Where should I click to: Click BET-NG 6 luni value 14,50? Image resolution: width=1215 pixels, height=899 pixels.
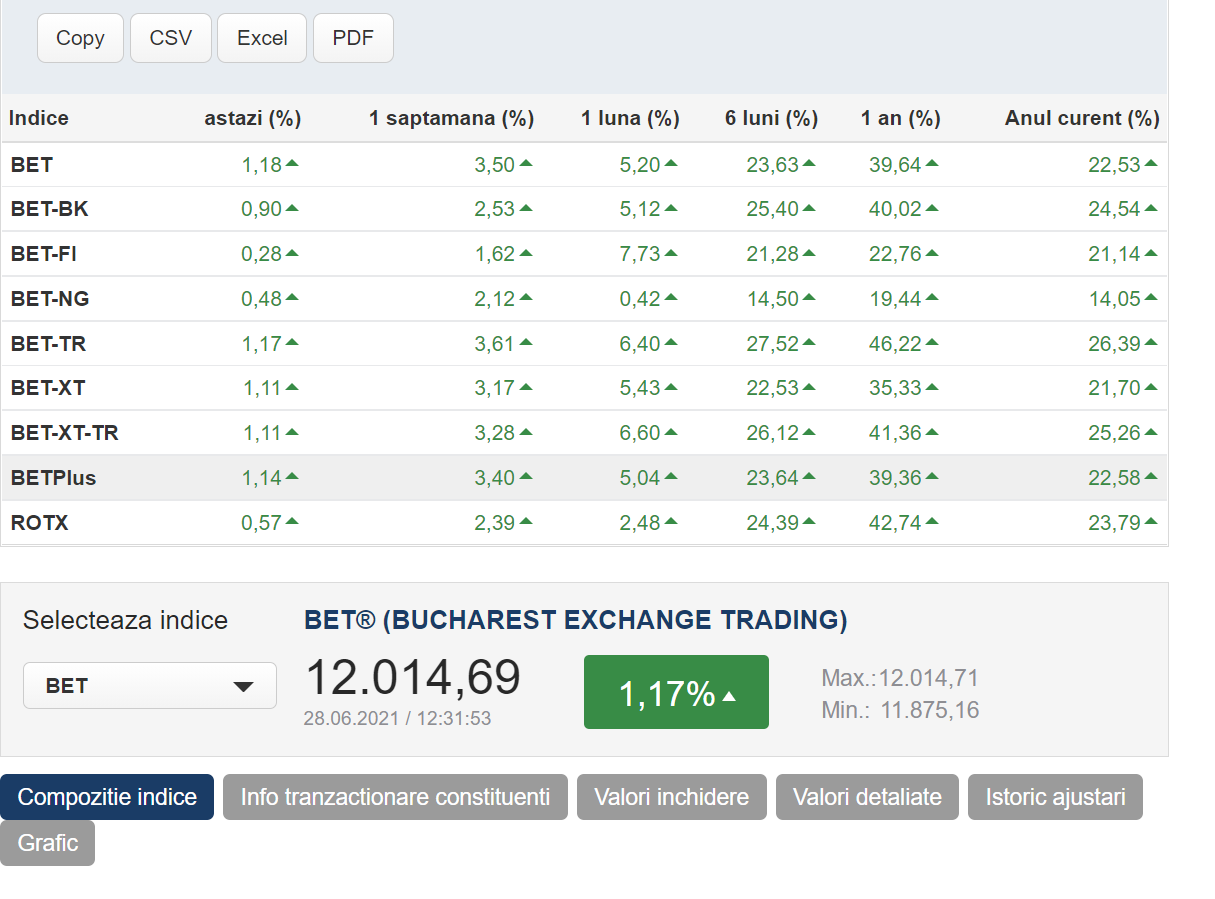click(773, 299)
